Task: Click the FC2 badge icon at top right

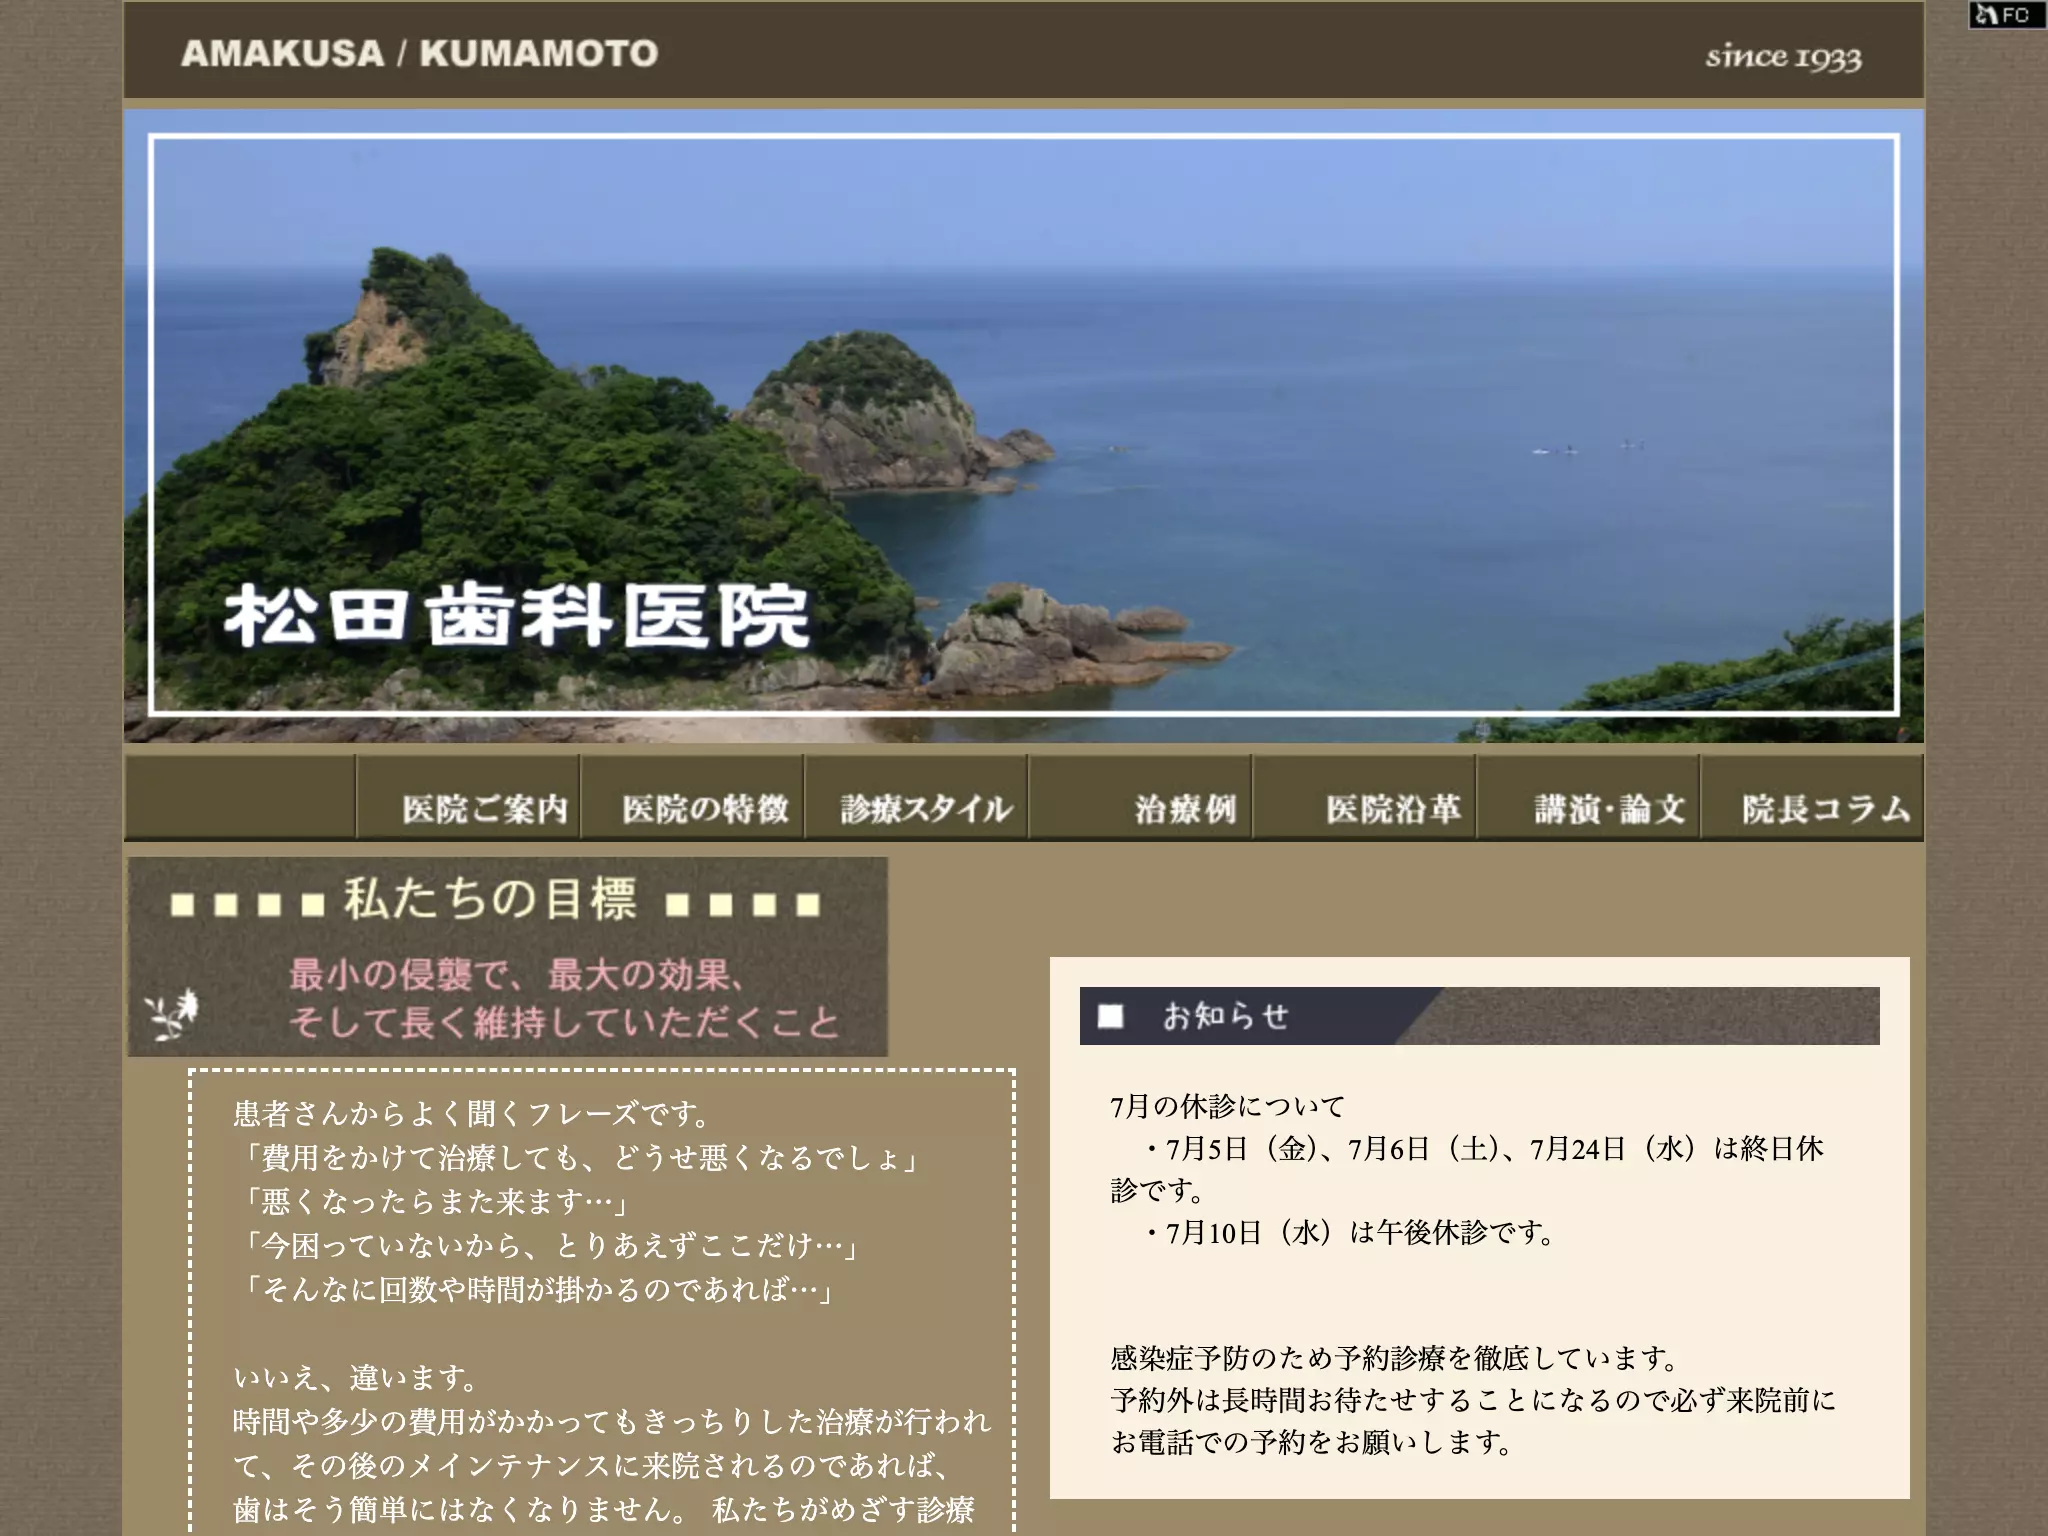Action: (x=2007, y=14)
